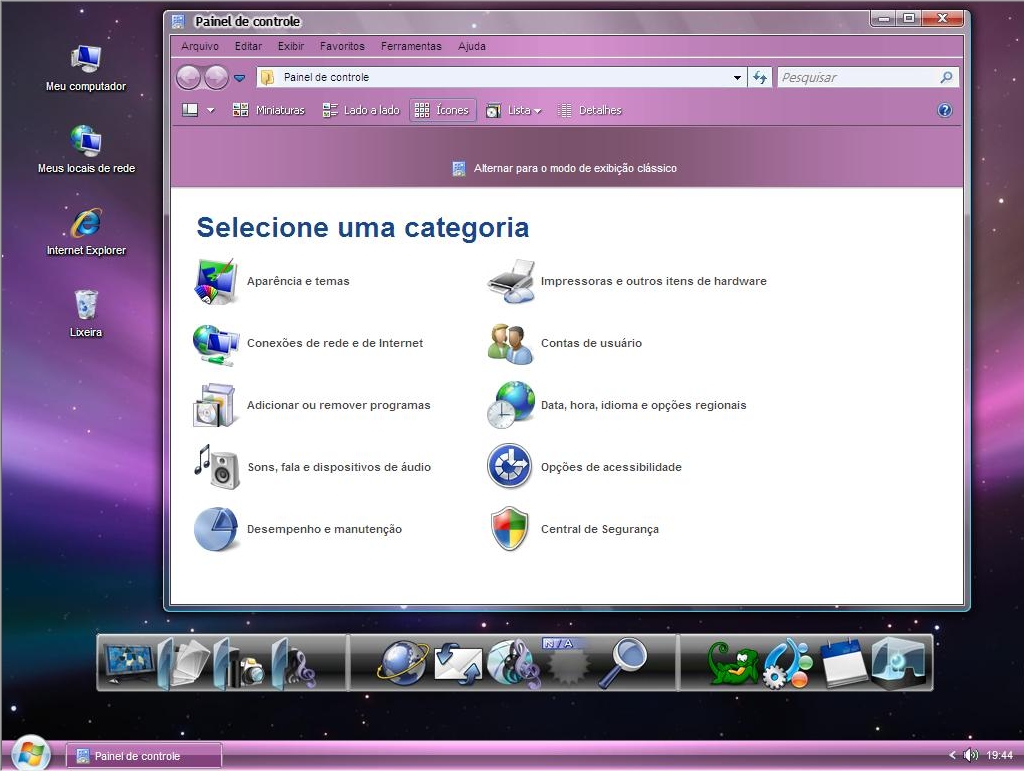Click Alternar para o modo de exibição clássico
Screen dimensions: 1024x771
click(x=574, y=168)
